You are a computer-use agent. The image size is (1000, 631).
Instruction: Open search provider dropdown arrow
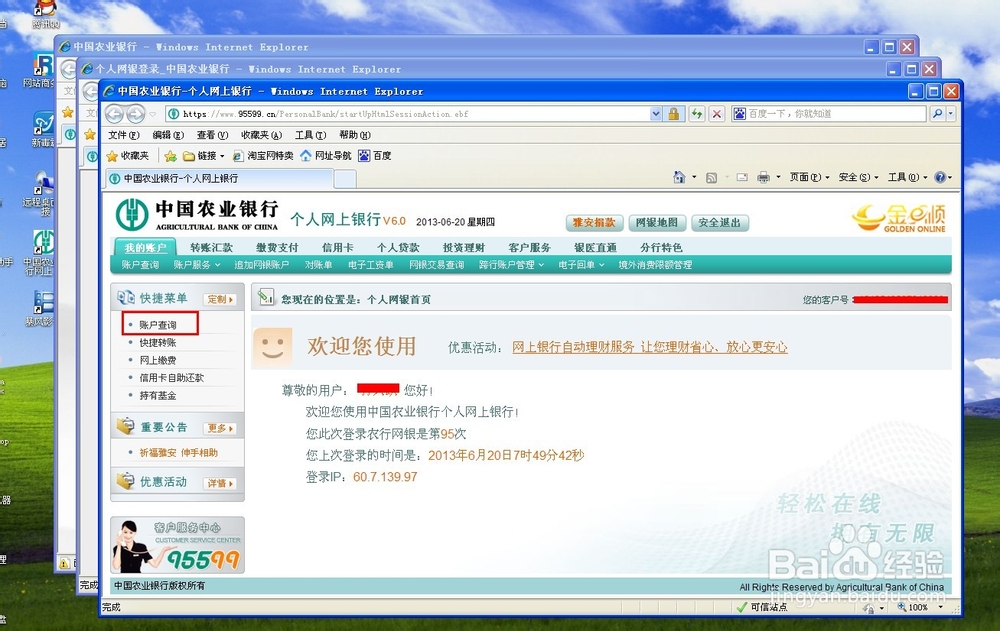(951, 114)
